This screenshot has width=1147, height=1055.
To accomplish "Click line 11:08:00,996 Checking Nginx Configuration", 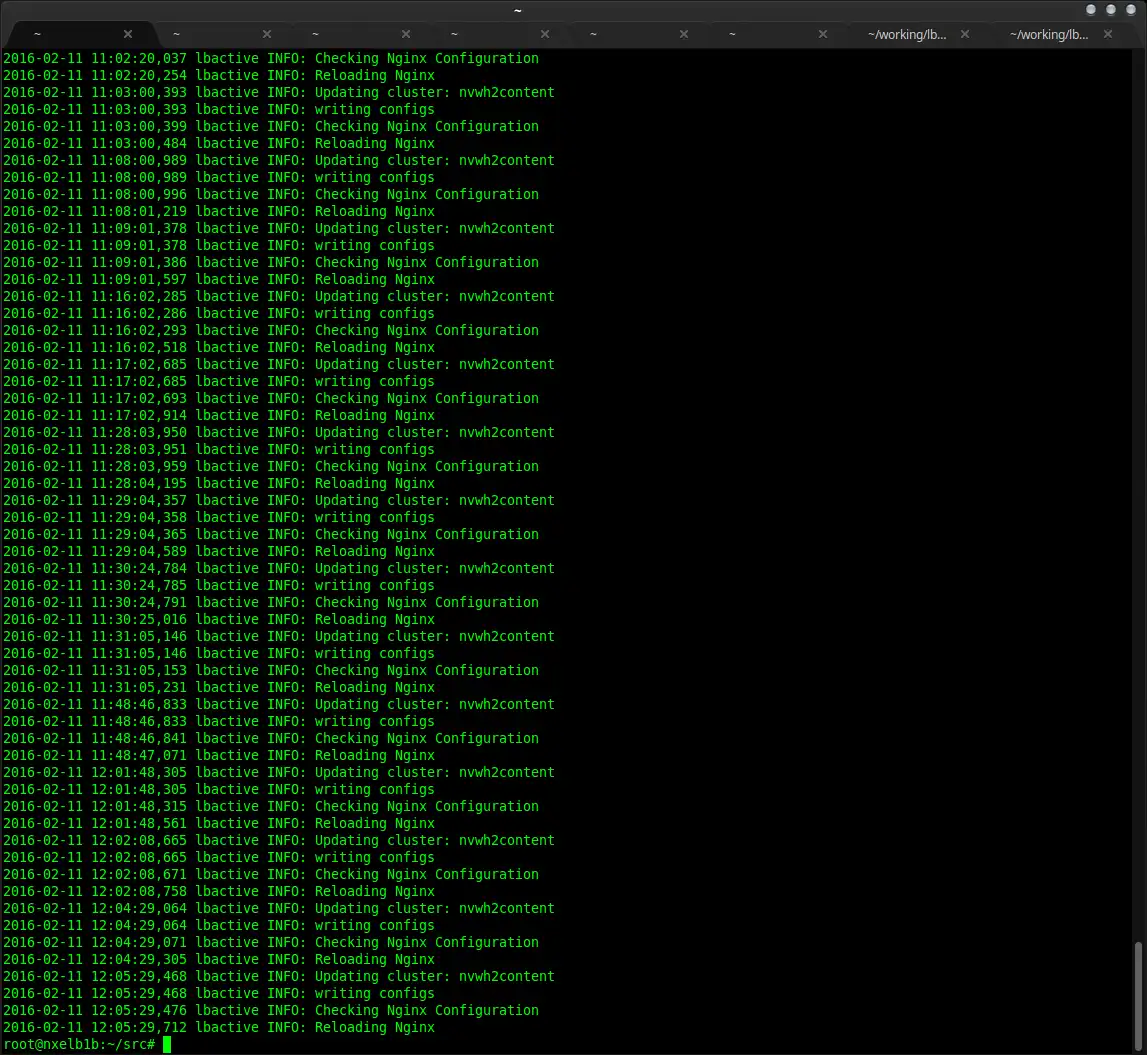I will click(271, 195).
